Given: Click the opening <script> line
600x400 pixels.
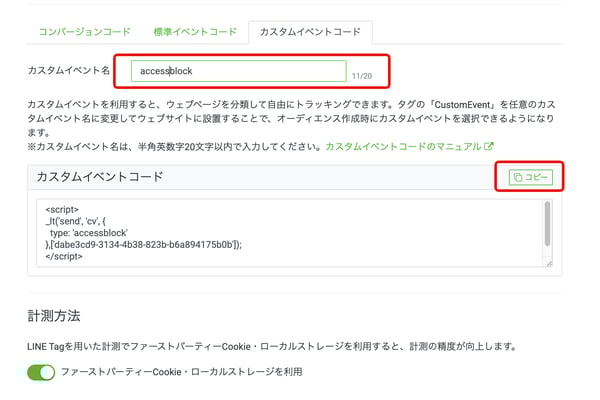Looking at the screenshot, I should pos(62,209).
